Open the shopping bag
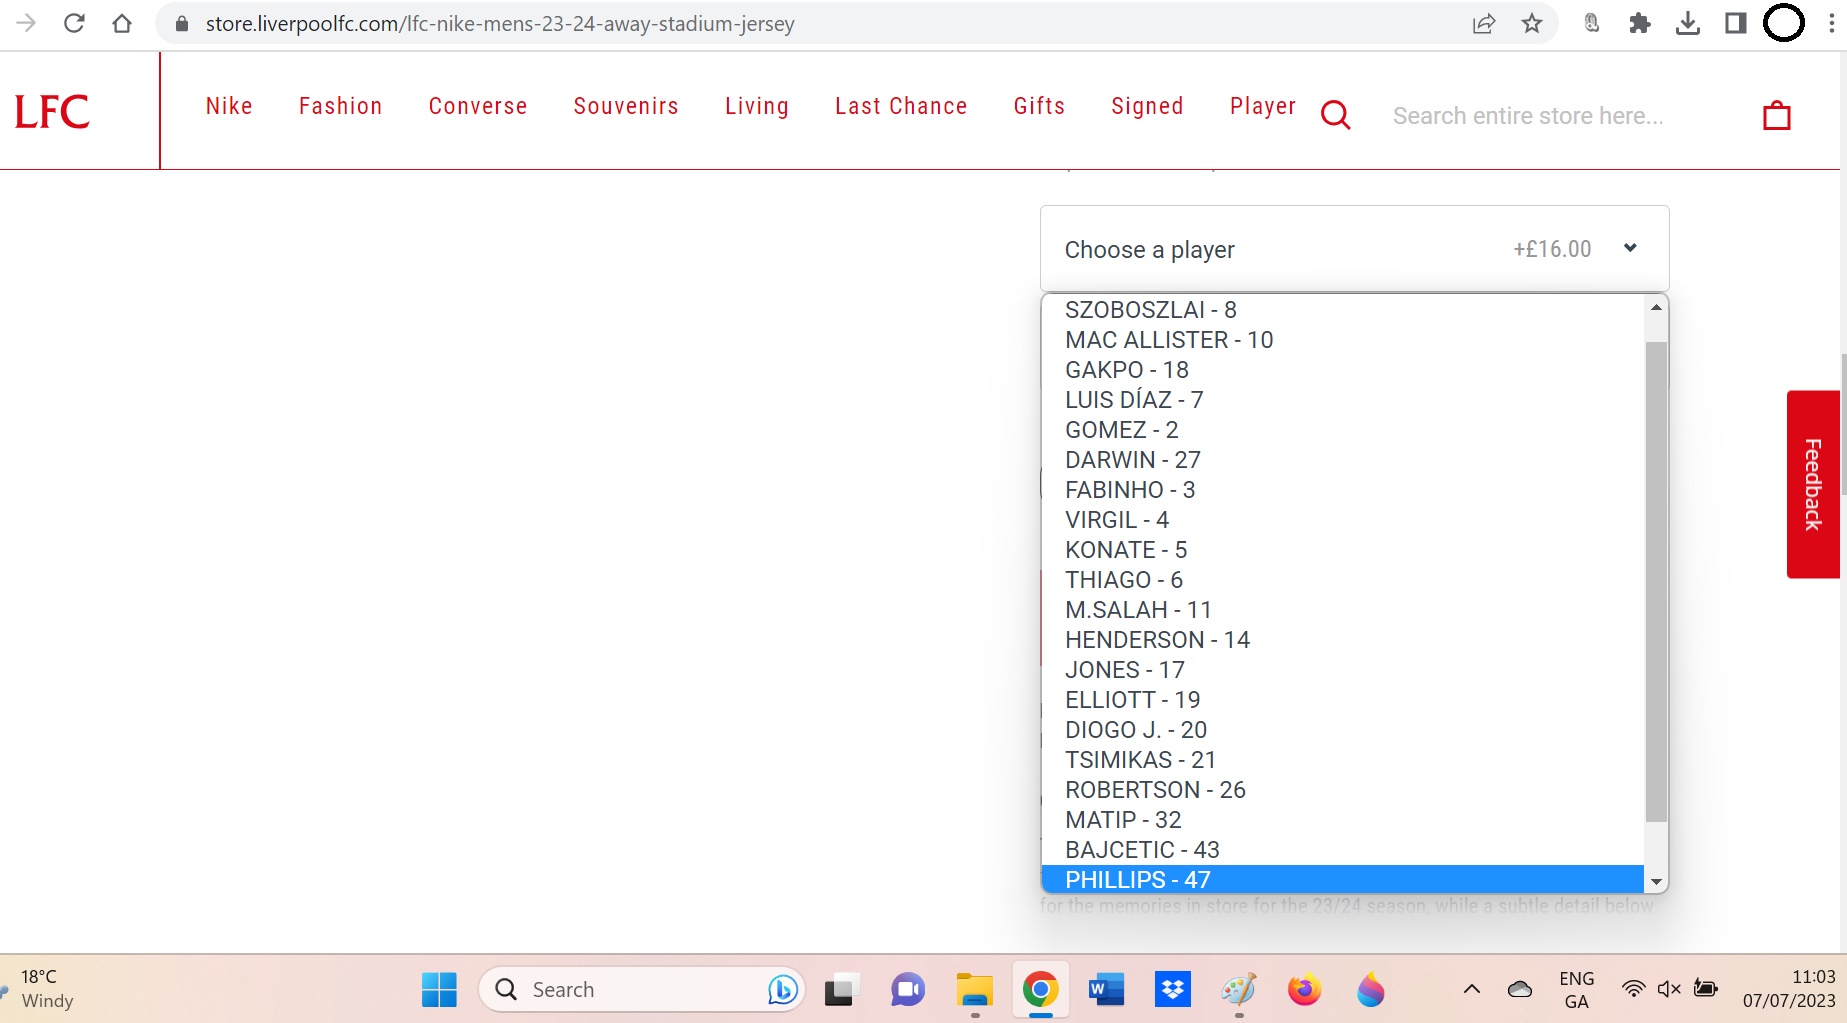 point(1777,115)
